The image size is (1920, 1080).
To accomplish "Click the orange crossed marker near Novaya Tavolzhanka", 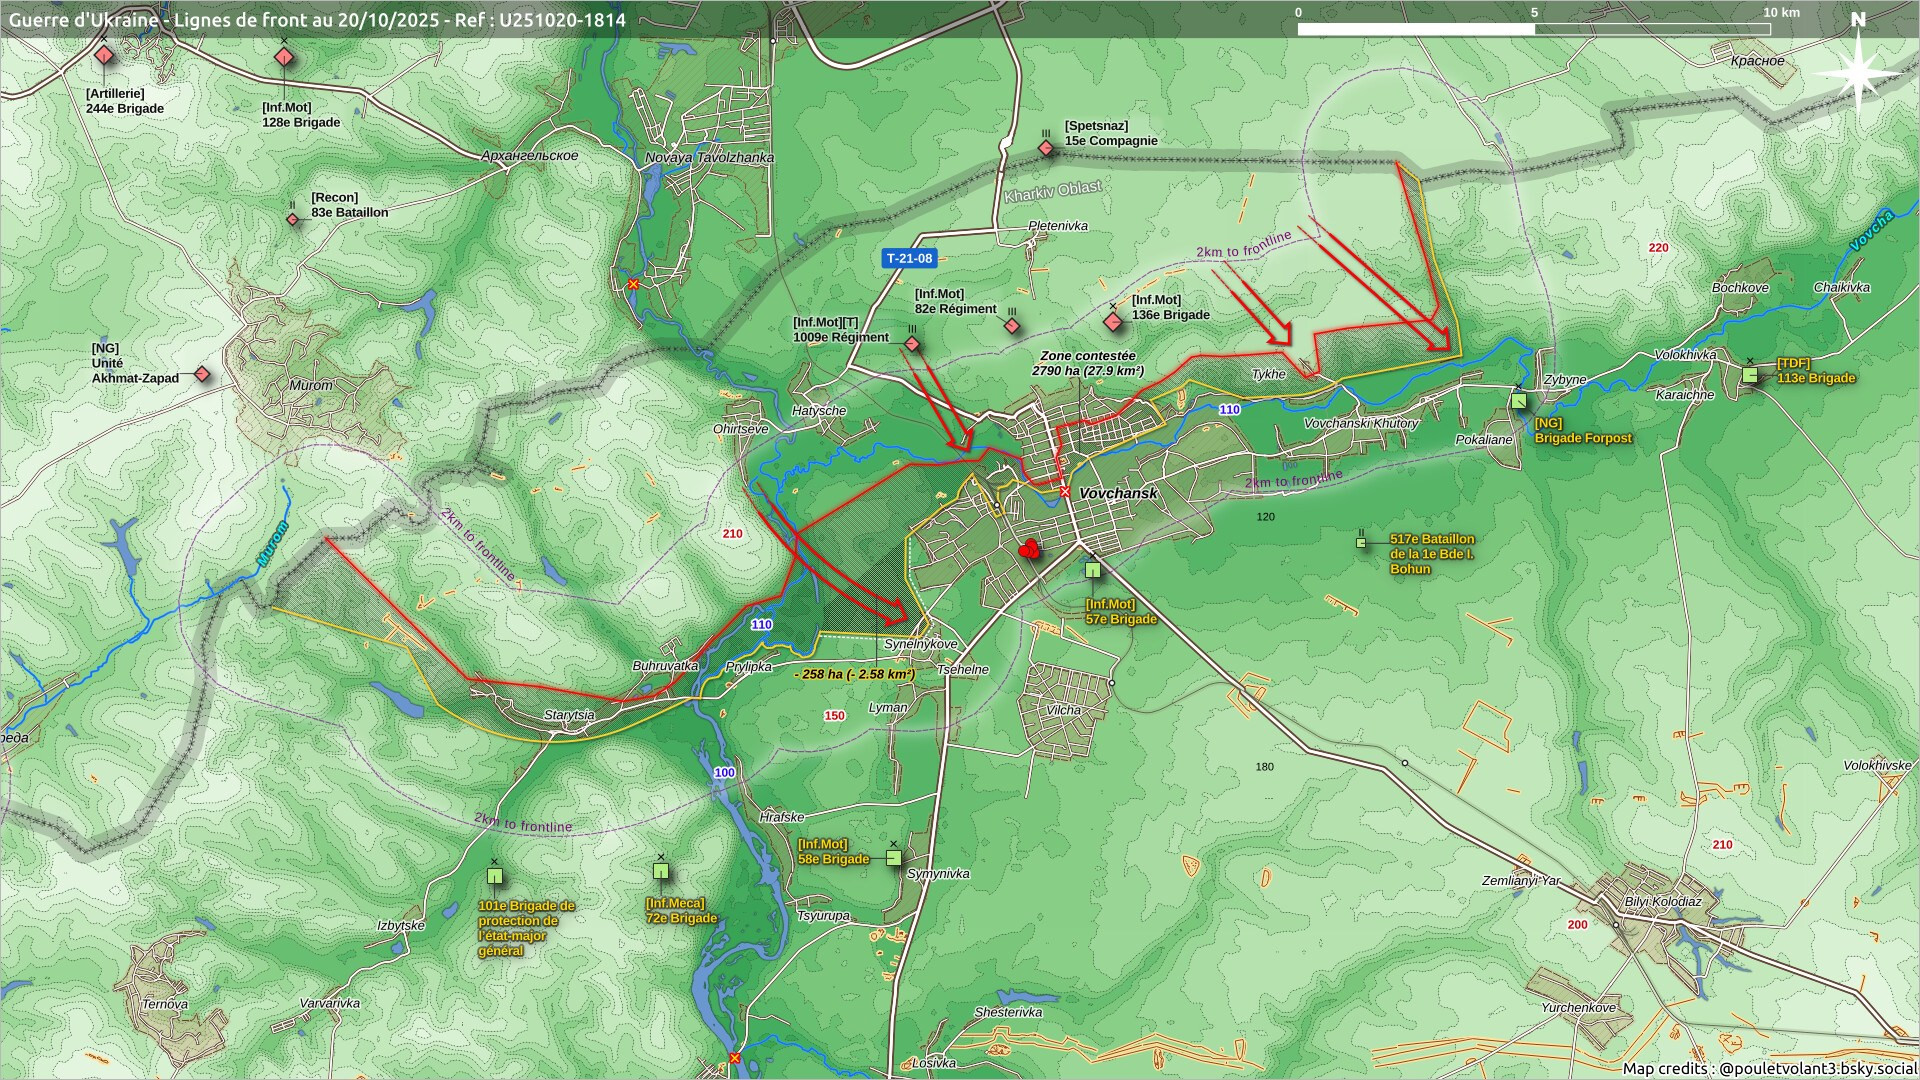I will click(x=633, y=284).
